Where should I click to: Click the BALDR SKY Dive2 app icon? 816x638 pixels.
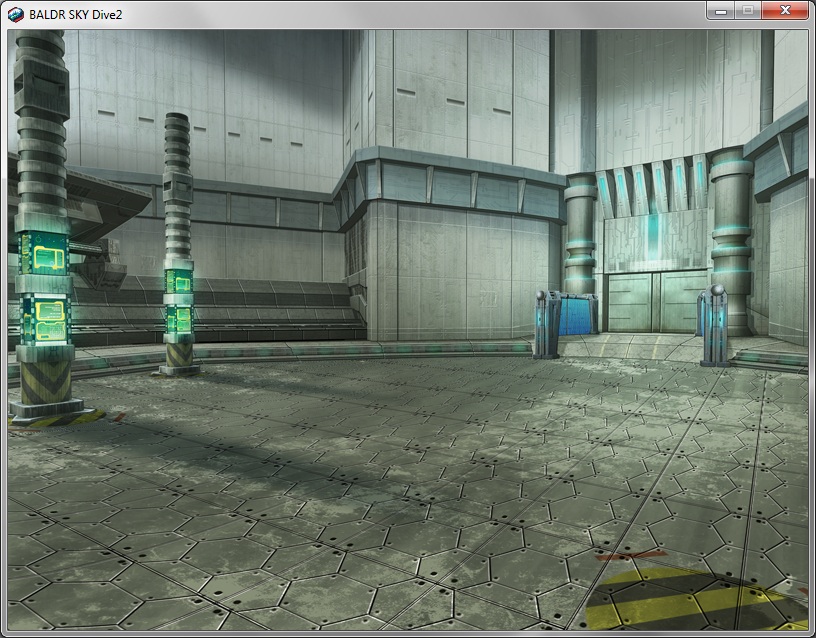16,15
